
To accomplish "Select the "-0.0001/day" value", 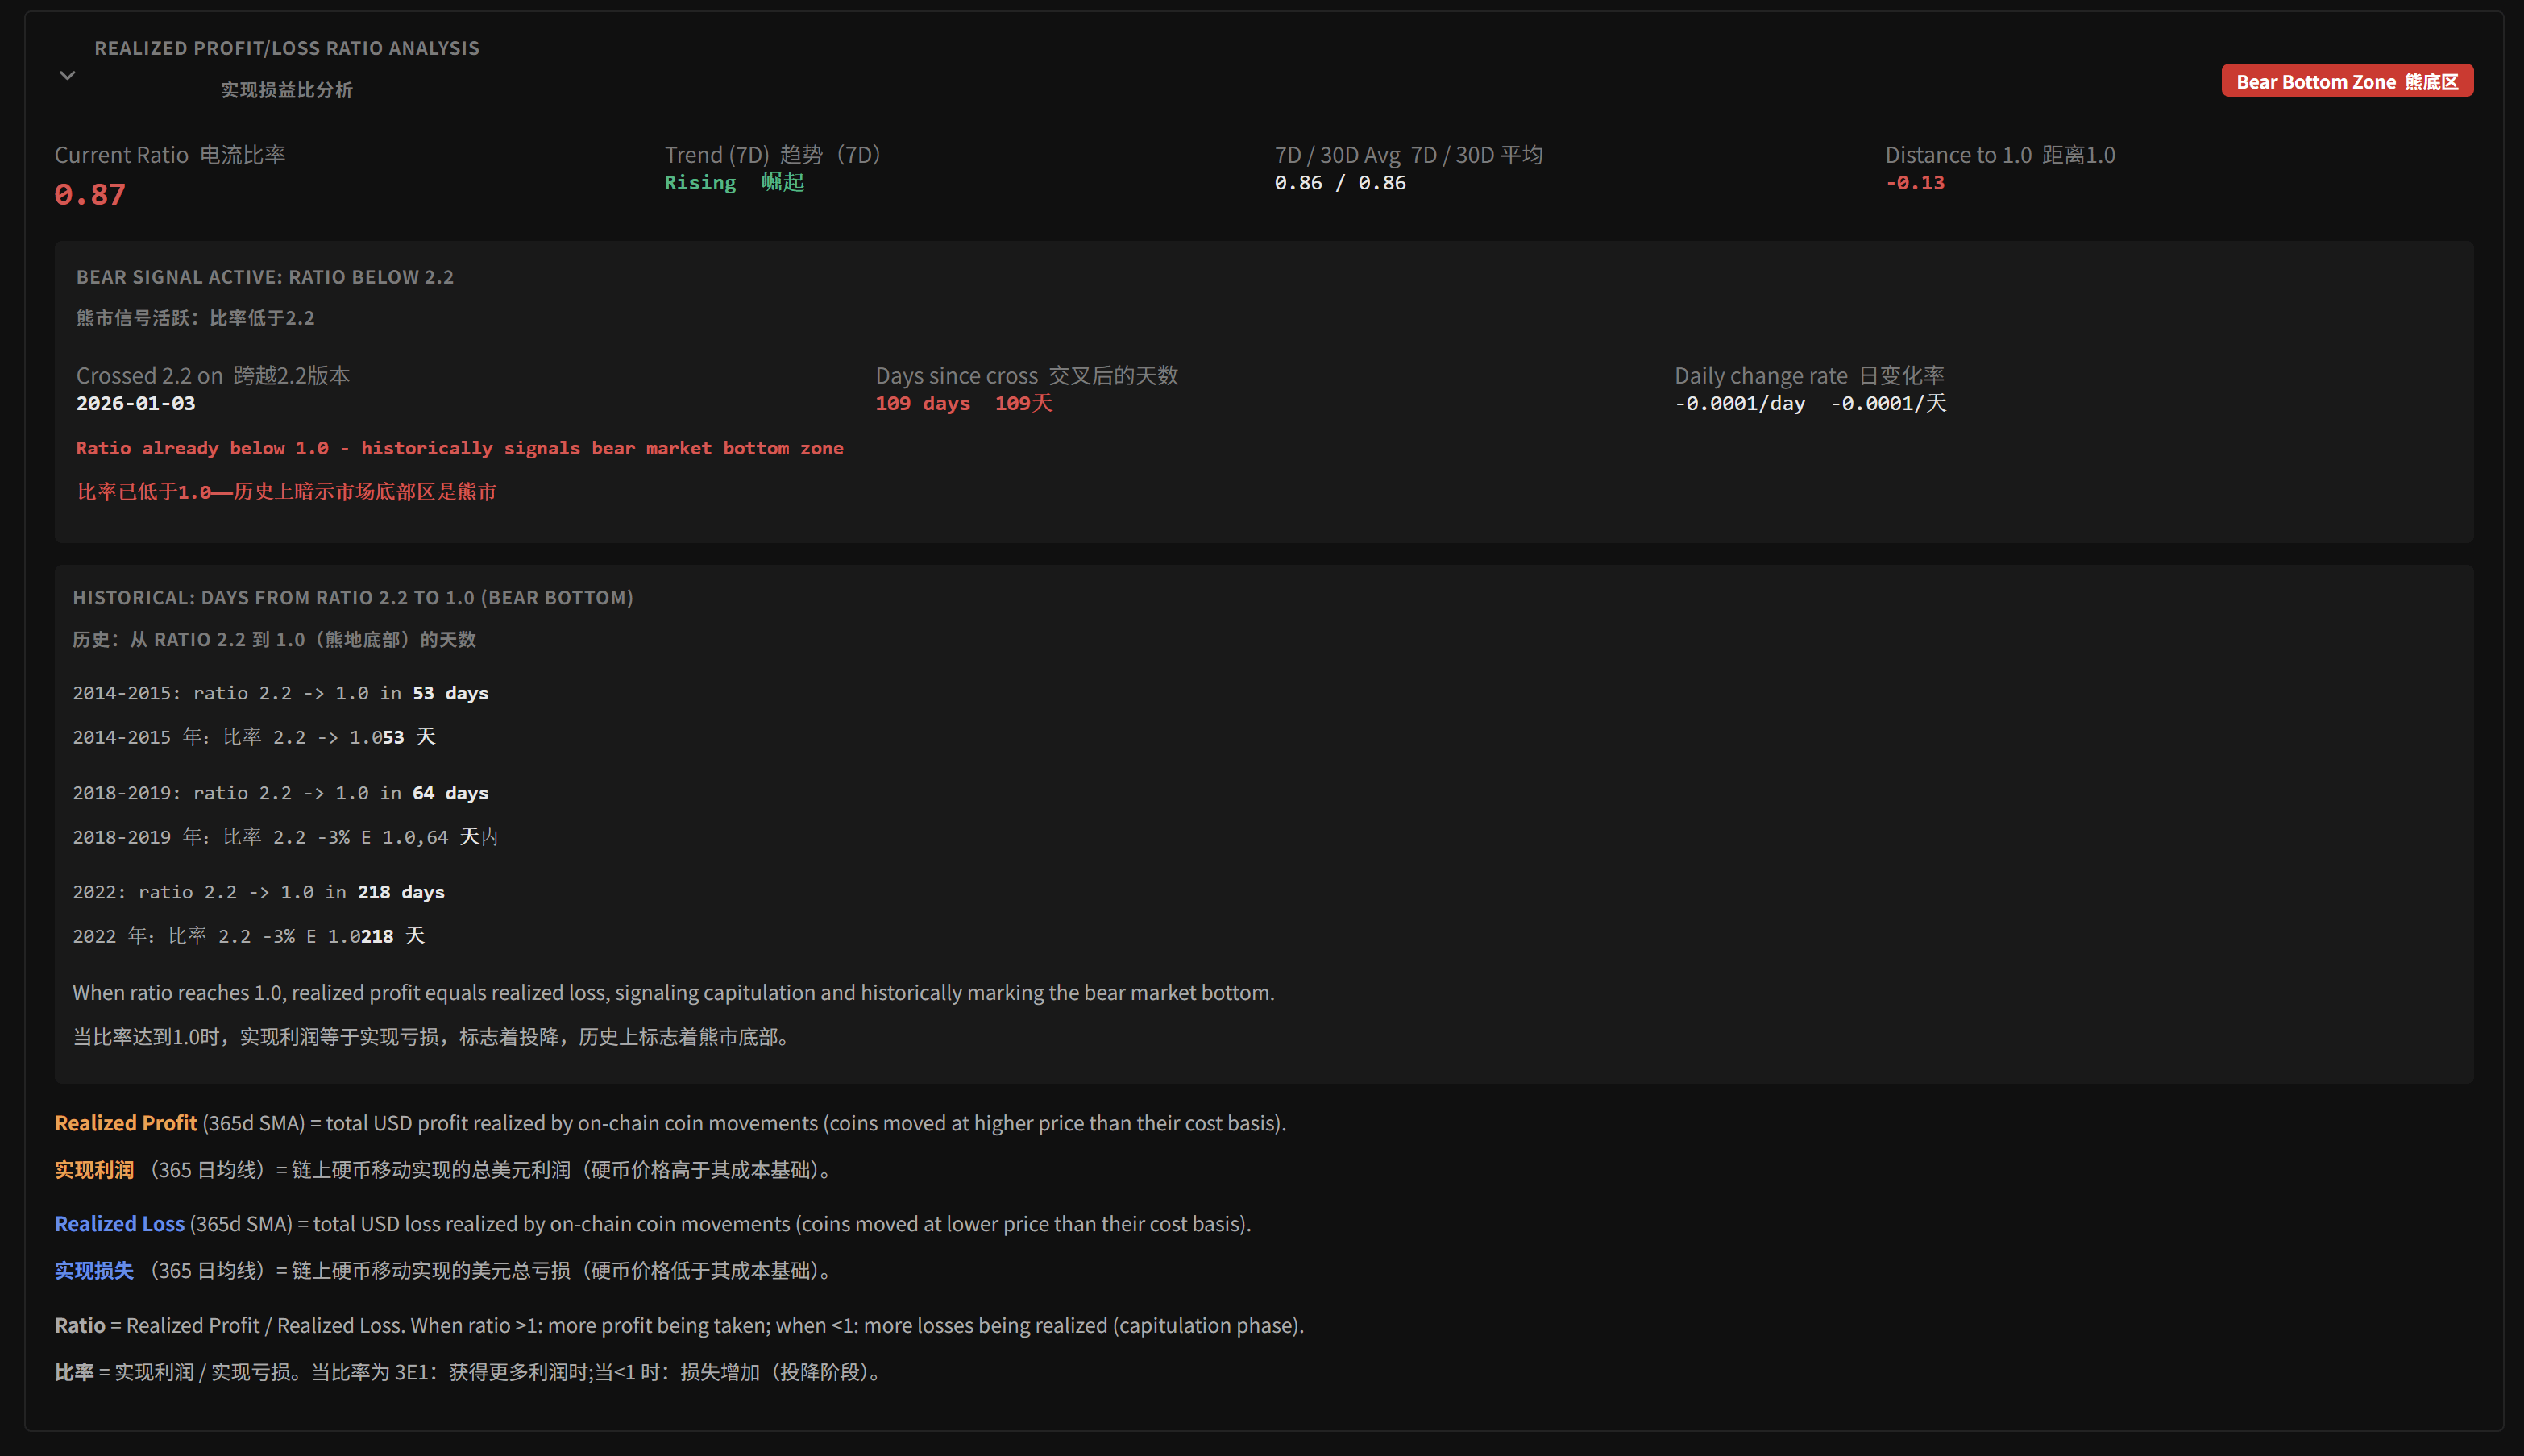I will (1740, 404).
